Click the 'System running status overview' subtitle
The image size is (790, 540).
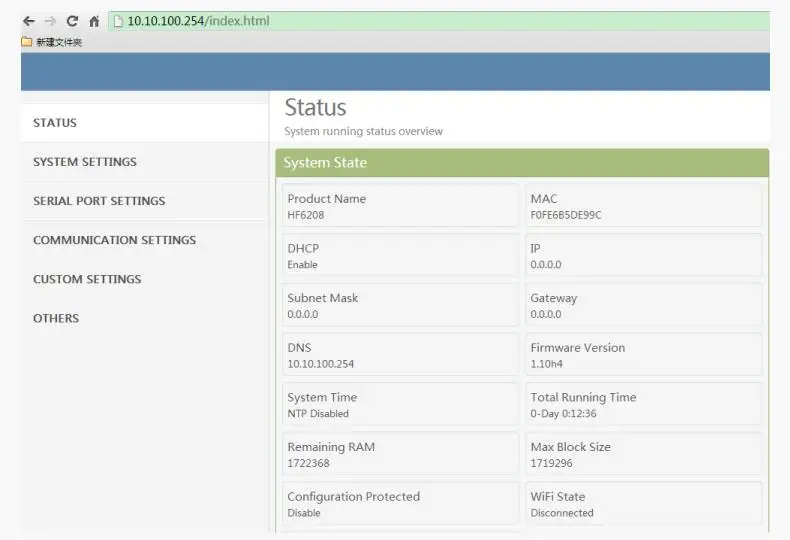coord(363,131)
